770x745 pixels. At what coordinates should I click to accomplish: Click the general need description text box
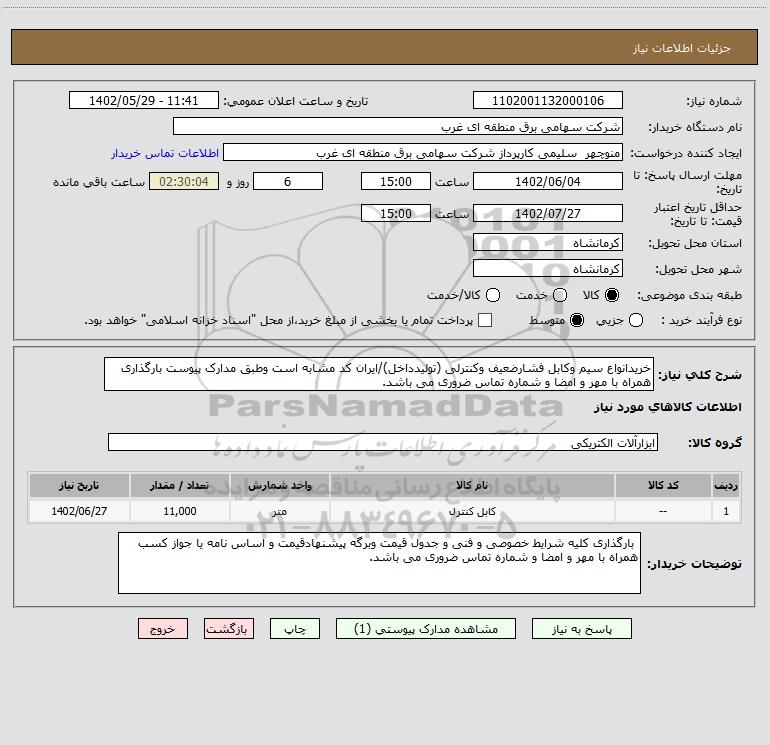tap(379, 374)
